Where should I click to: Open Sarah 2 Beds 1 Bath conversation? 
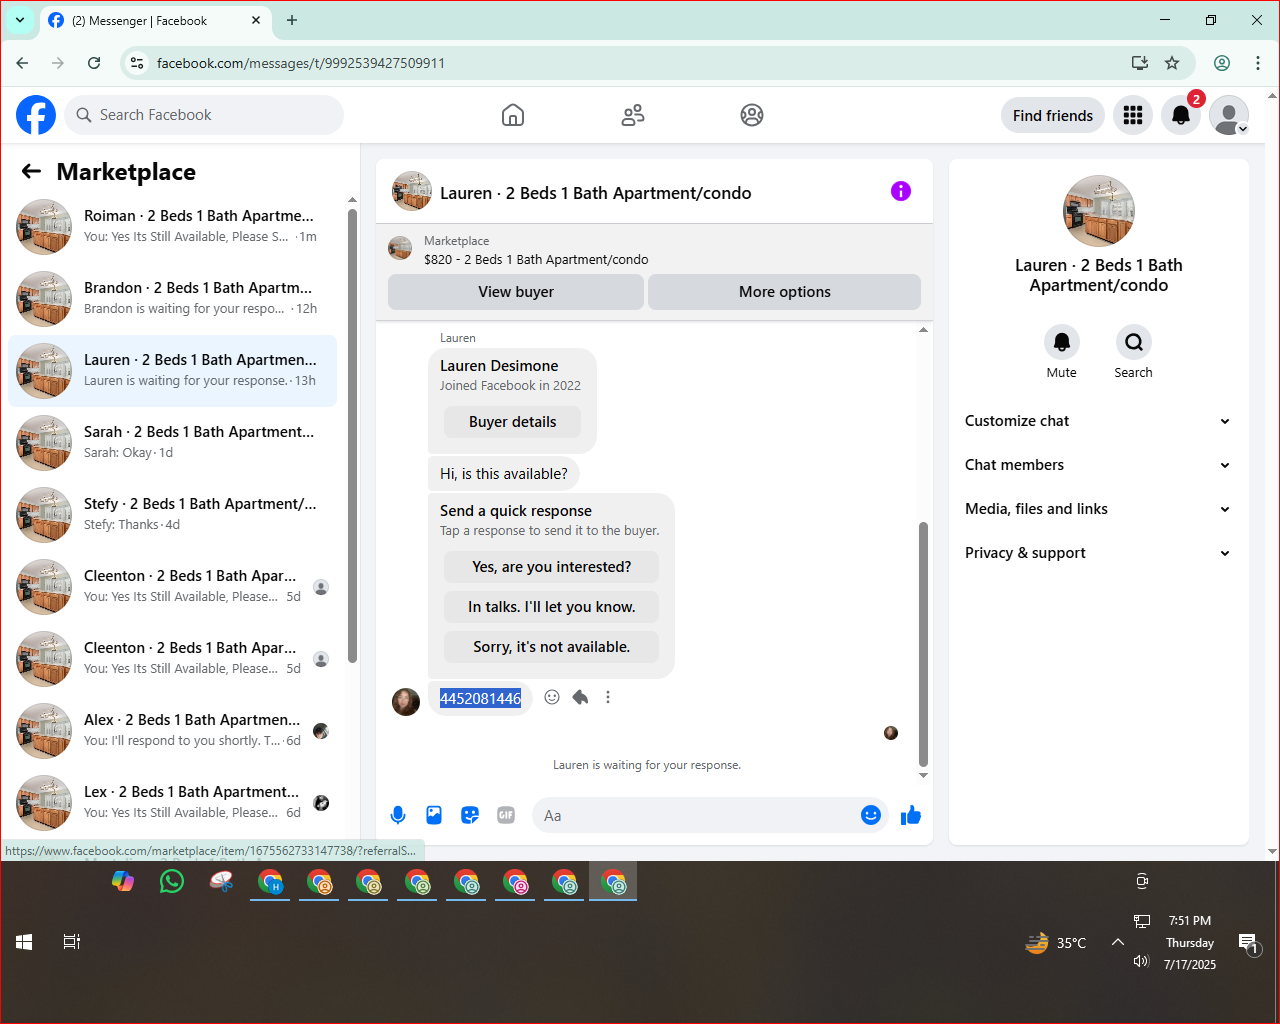[x=173, y=443]
